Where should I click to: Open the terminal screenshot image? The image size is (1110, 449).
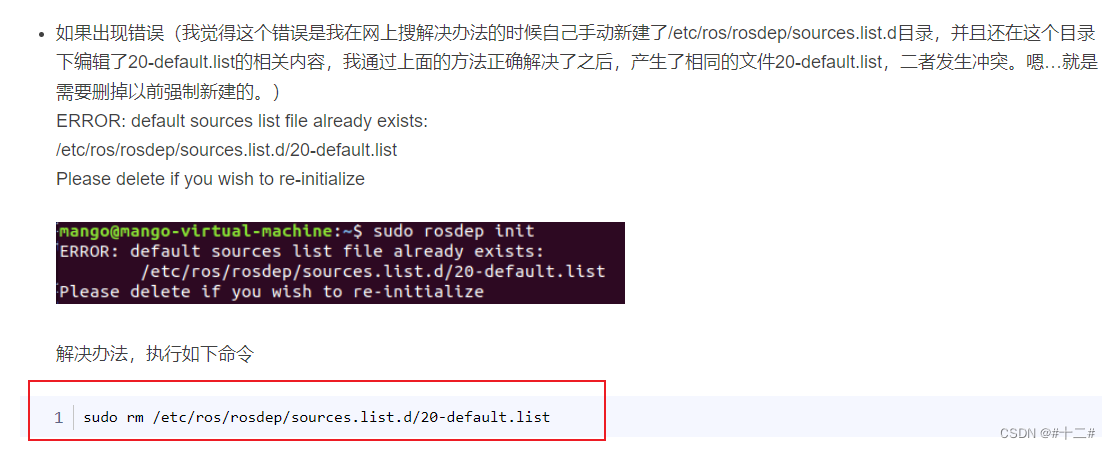click(341, 263)
